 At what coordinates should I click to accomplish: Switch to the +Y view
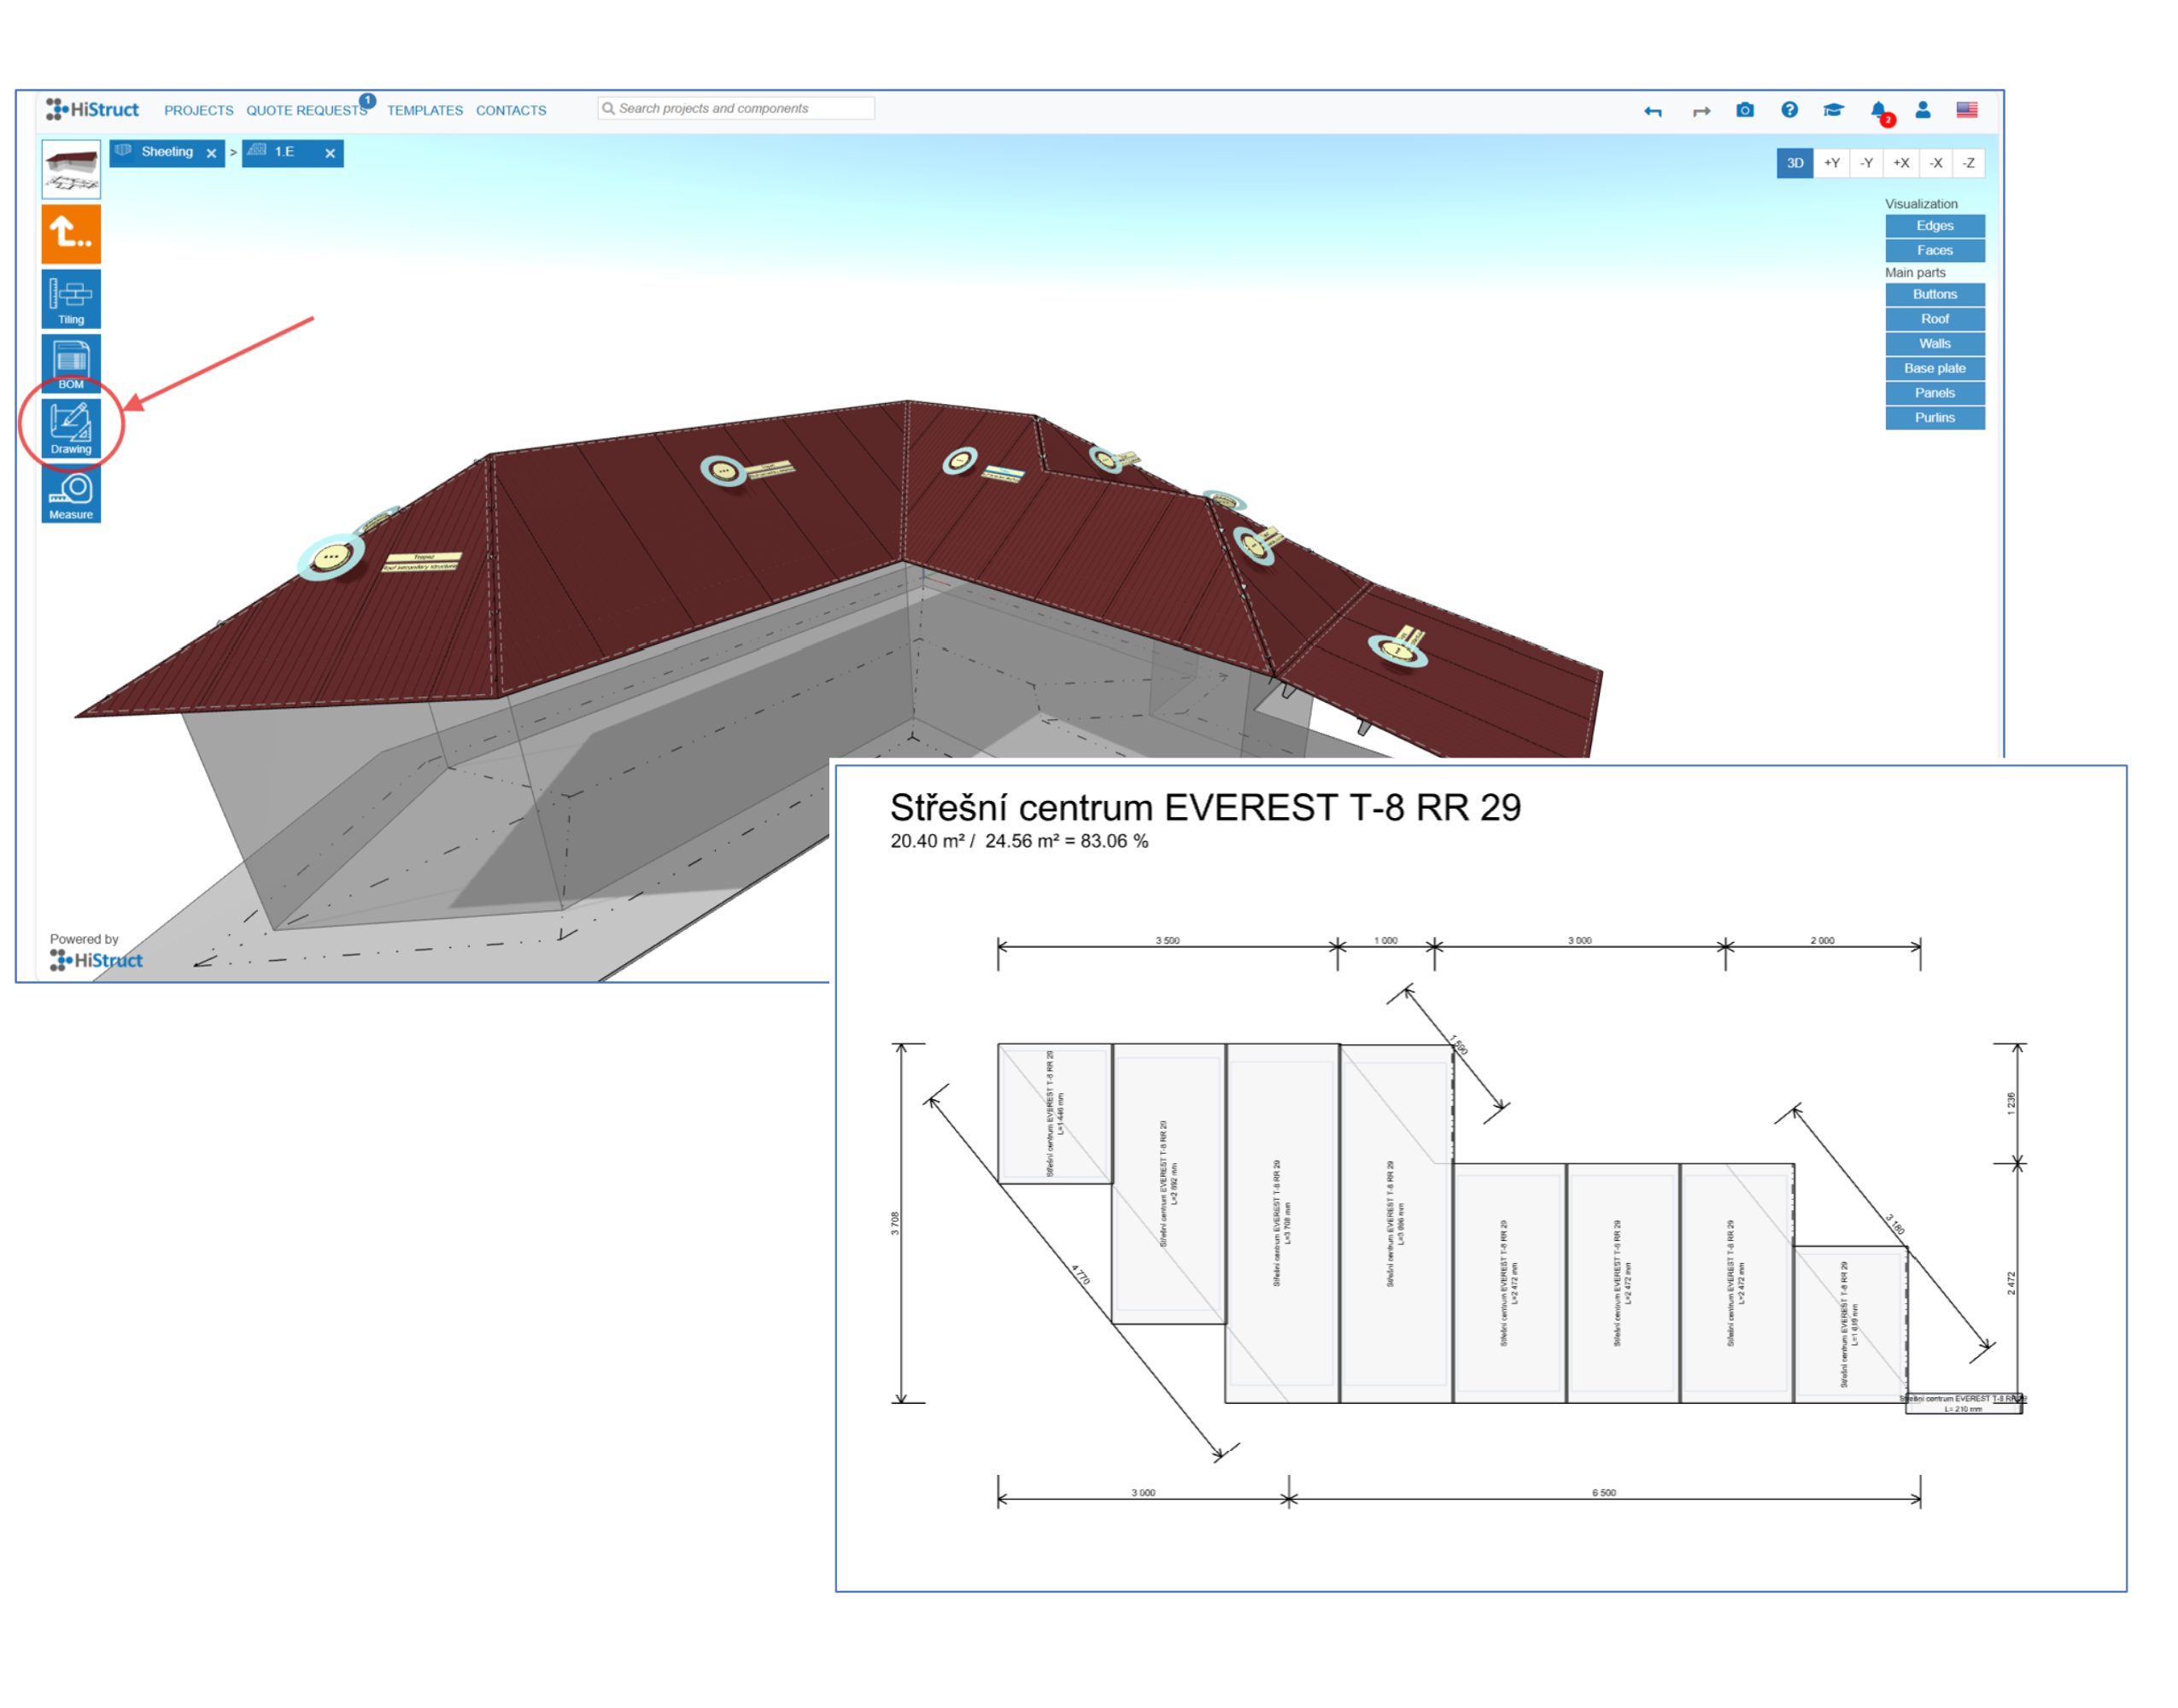[1831, 163]
